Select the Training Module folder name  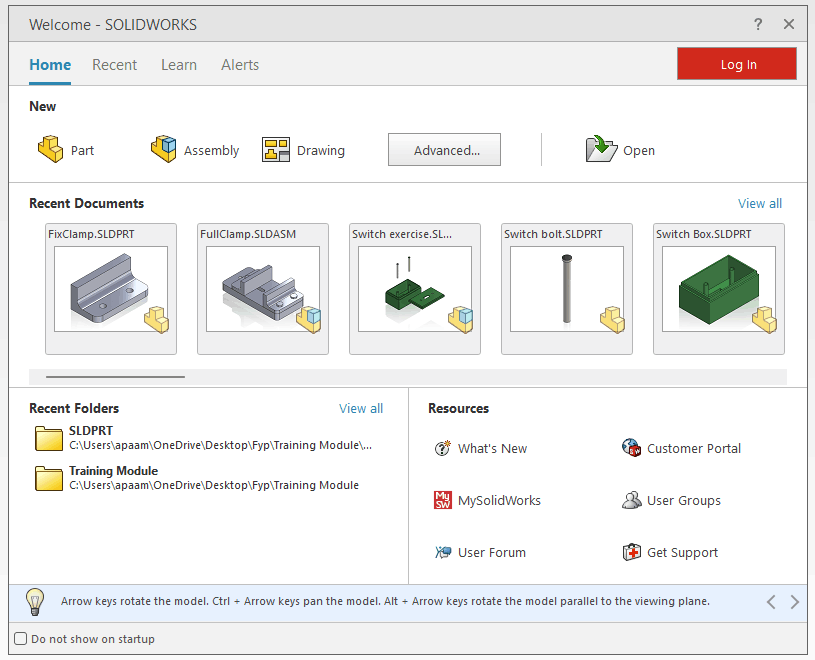click(113, 471)
